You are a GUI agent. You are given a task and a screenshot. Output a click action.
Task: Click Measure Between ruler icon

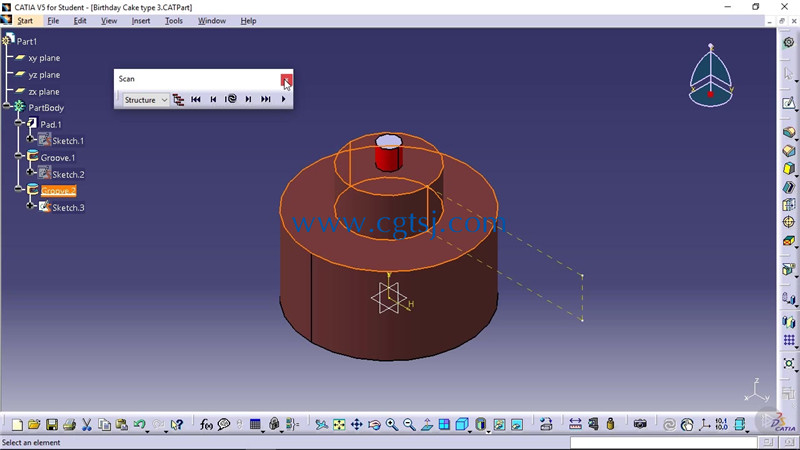point(575,424)
